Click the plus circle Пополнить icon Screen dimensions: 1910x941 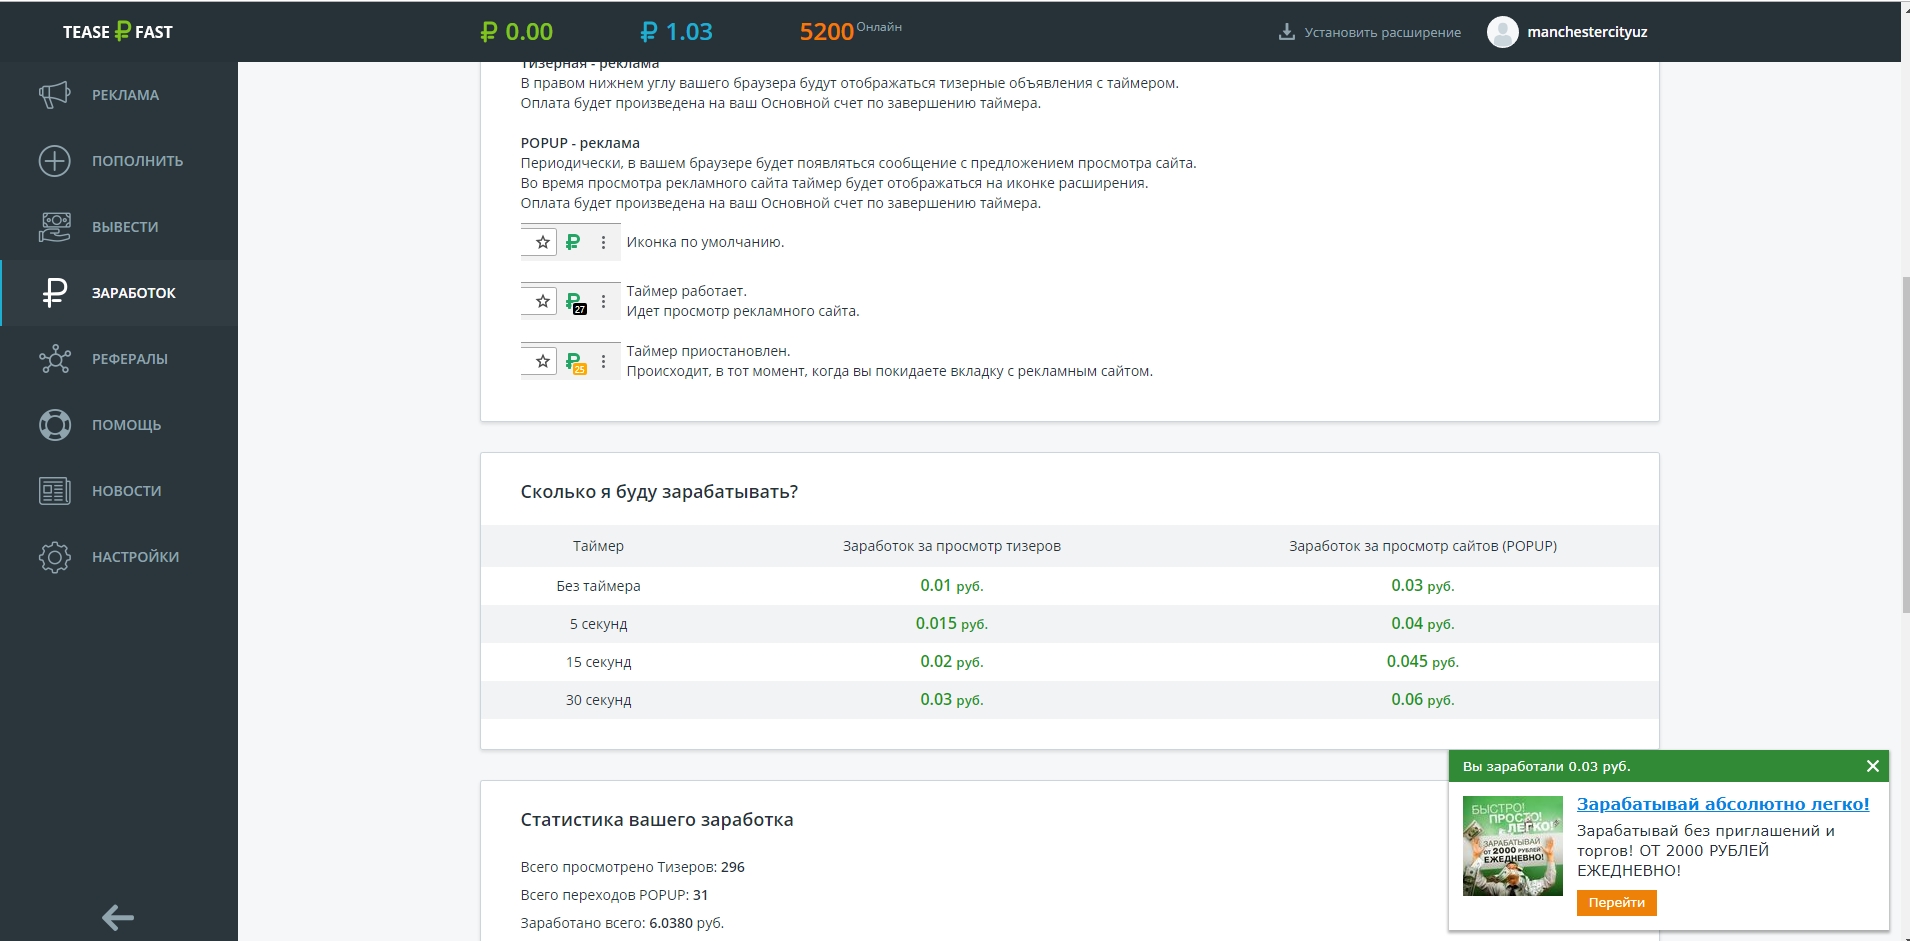point(55,161)
